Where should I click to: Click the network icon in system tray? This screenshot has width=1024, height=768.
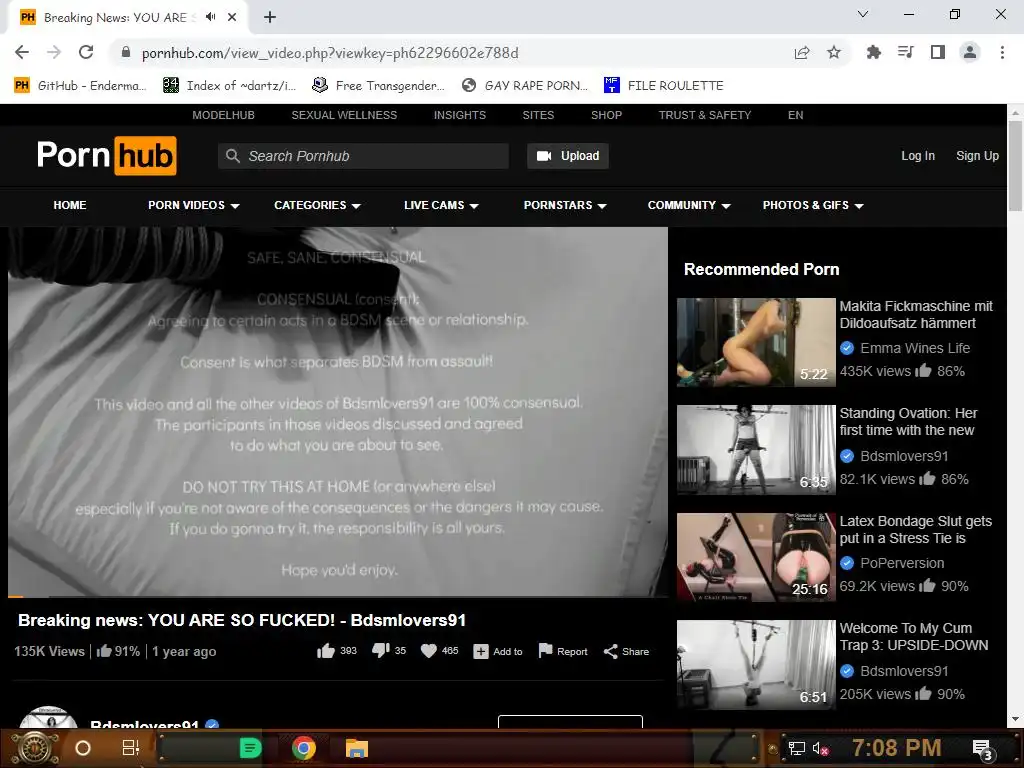[x=796, y=748]
